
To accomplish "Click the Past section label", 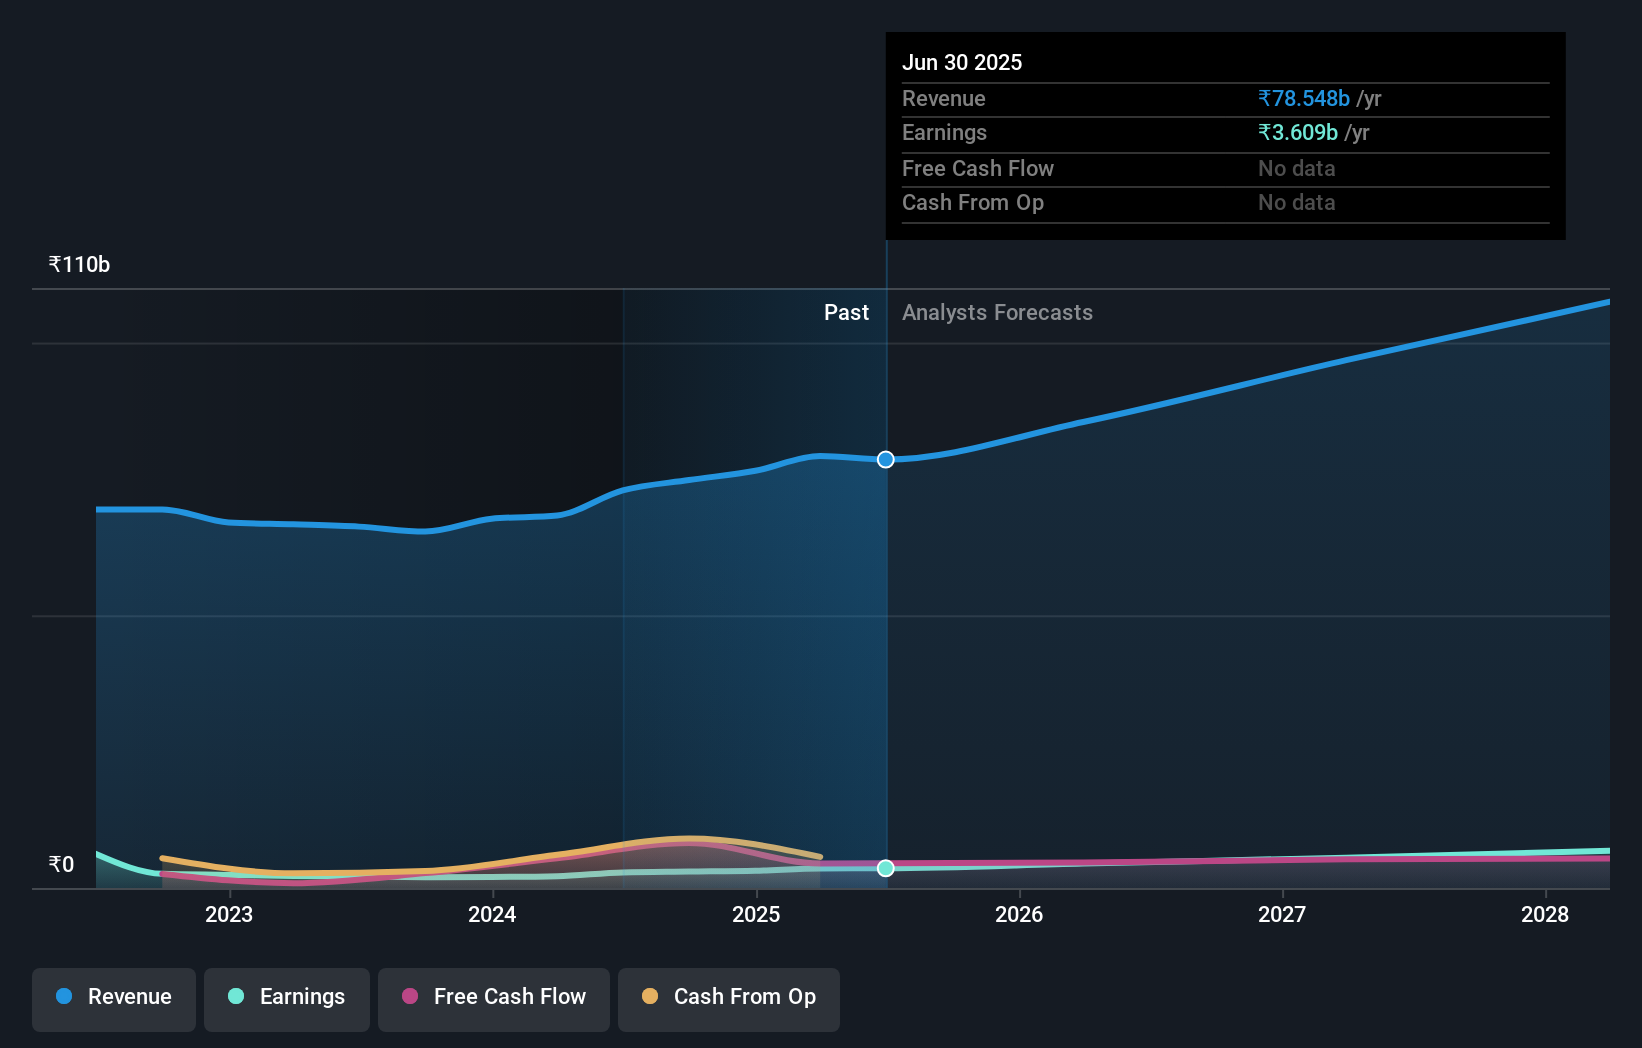I will [x=846, y=313].
